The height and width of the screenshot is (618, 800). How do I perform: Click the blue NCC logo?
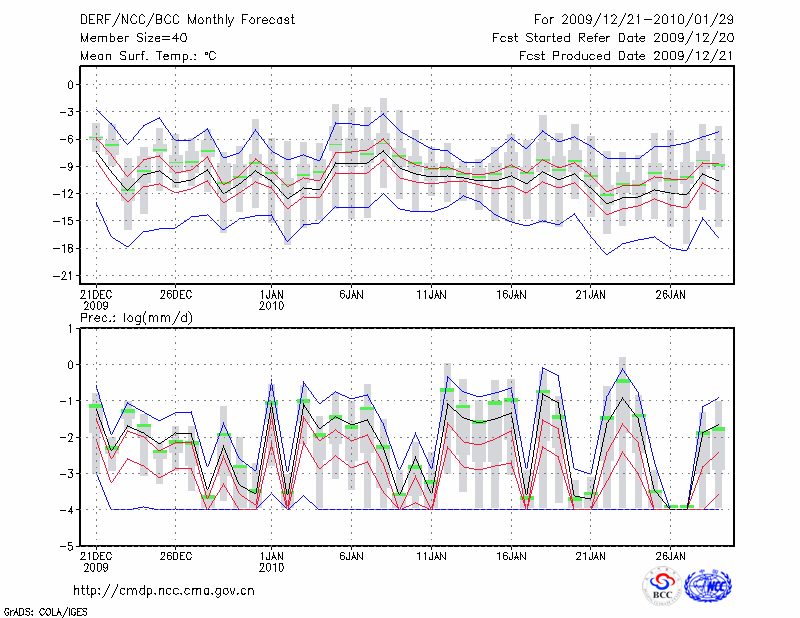[707, 586]
